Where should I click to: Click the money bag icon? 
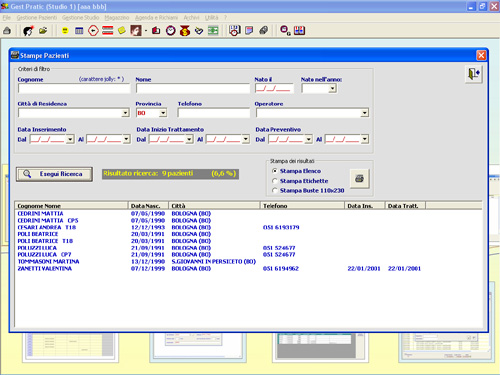tap(185, 31)
